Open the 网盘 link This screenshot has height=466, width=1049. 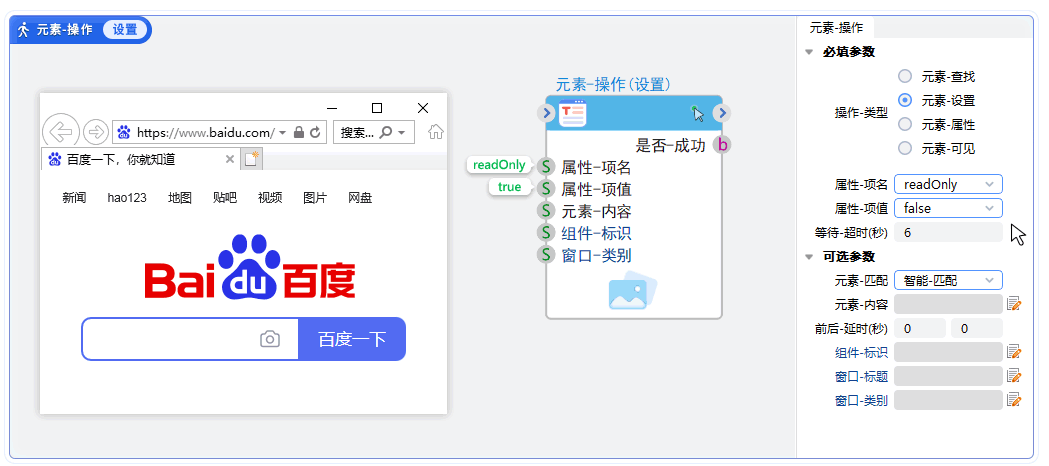360,198
